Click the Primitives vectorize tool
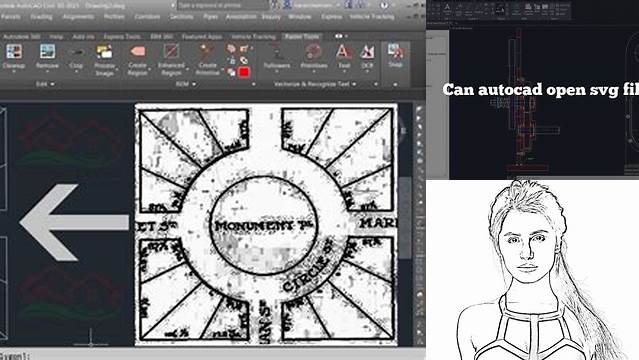 coord(313,57)
